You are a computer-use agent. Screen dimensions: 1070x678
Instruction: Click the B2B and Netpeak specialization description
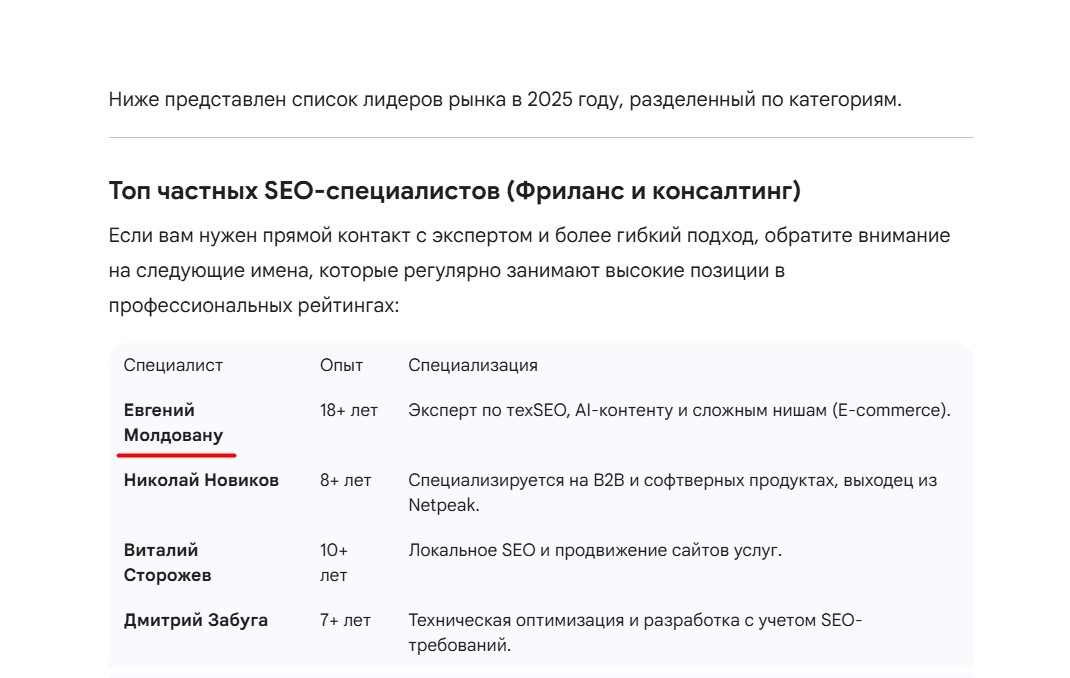[672, 493]
